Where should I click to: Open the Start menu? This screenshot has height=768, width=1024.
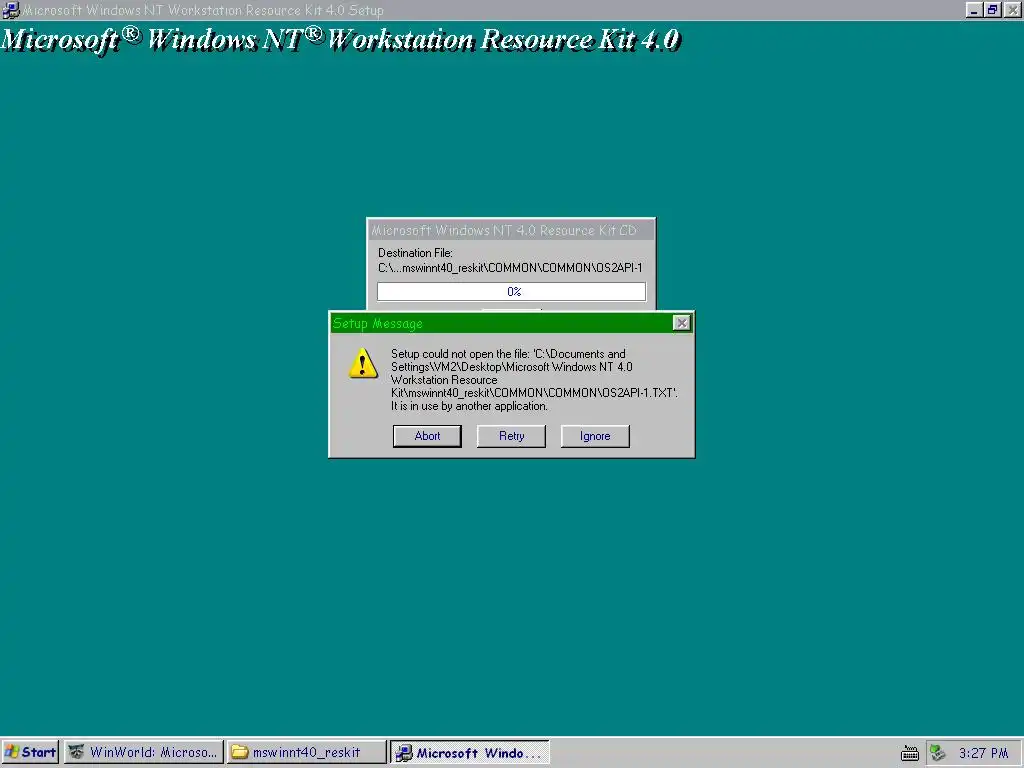coord(30,752)
